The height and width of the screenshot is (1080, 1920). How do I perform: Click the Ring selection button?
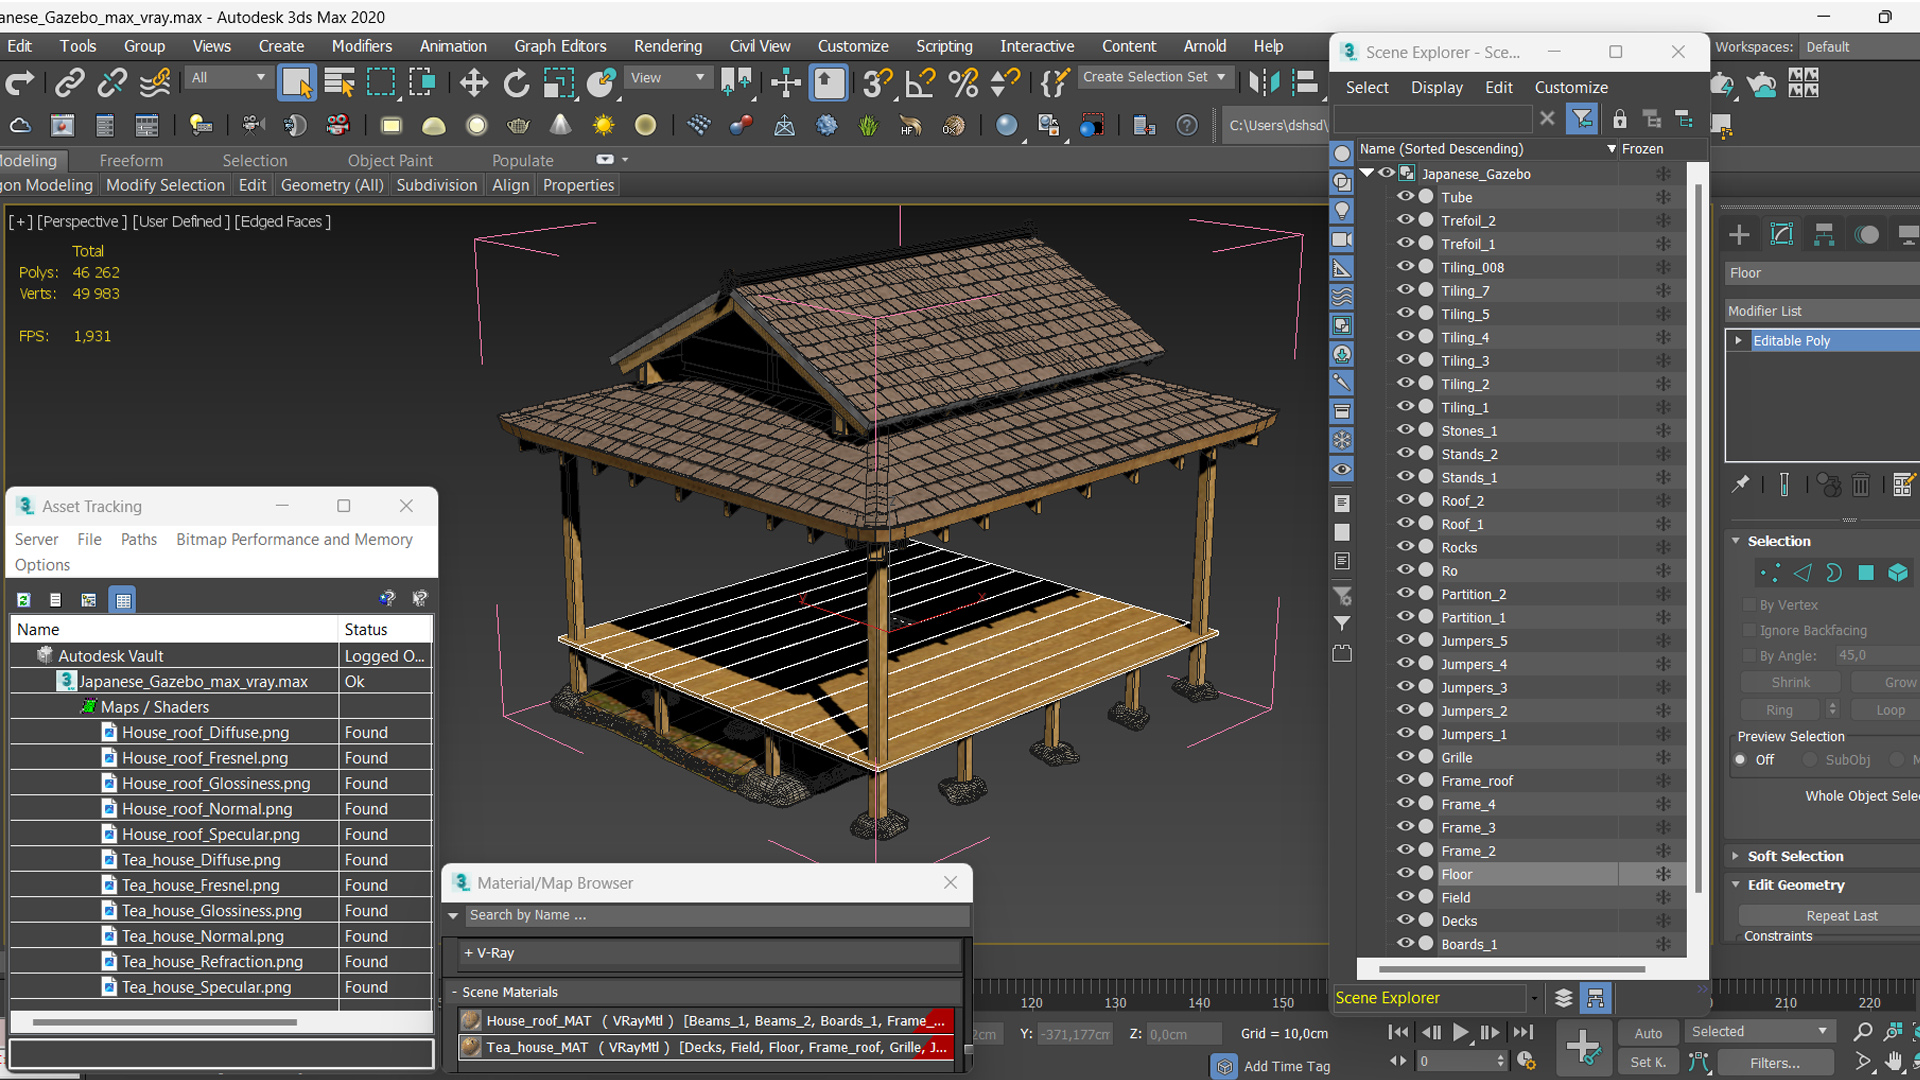[1780, 710]
